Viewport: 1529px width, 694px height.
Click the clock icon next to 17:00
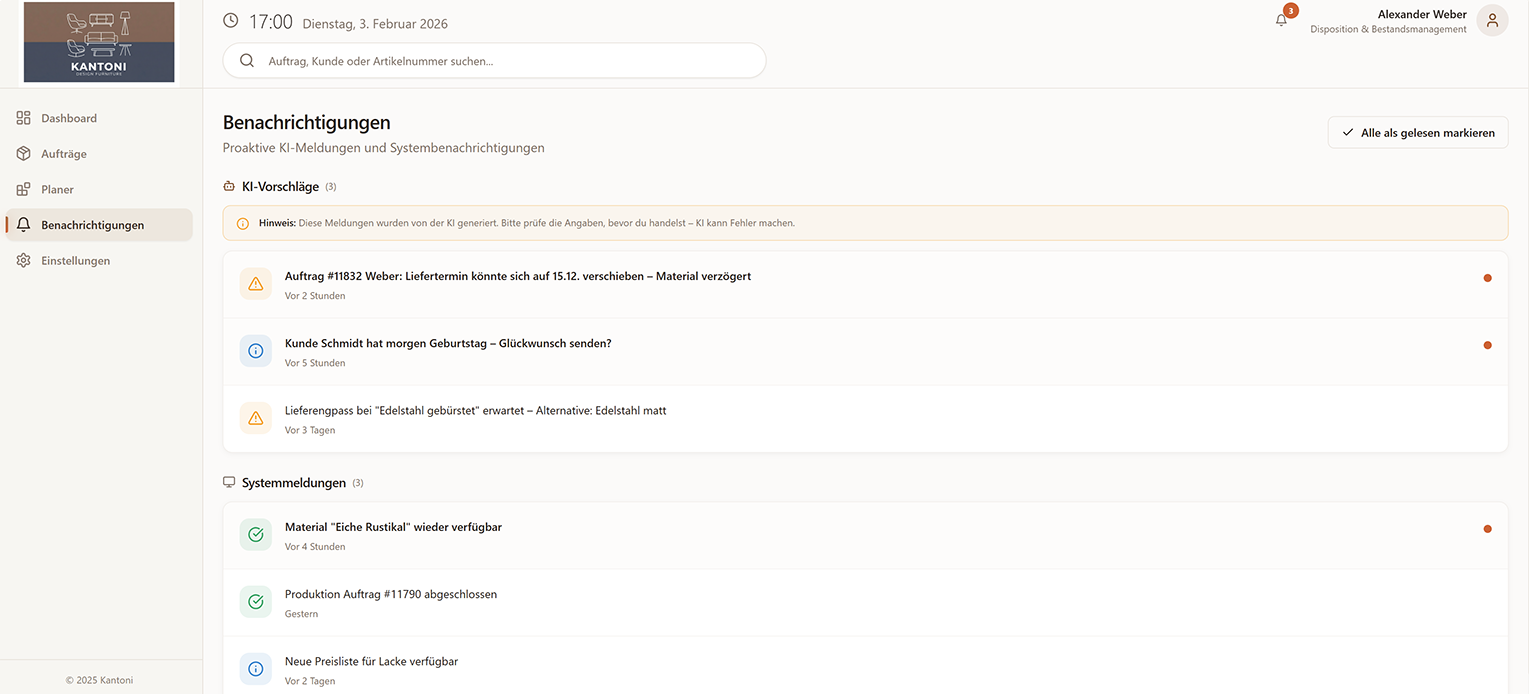231,21
